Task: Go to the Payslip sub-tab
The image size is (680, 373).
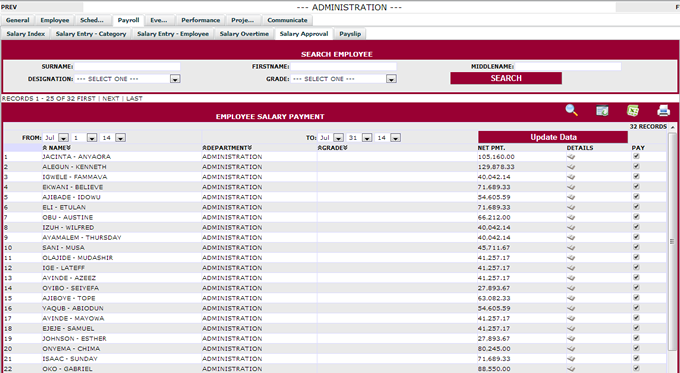Action: pos(350,34)
